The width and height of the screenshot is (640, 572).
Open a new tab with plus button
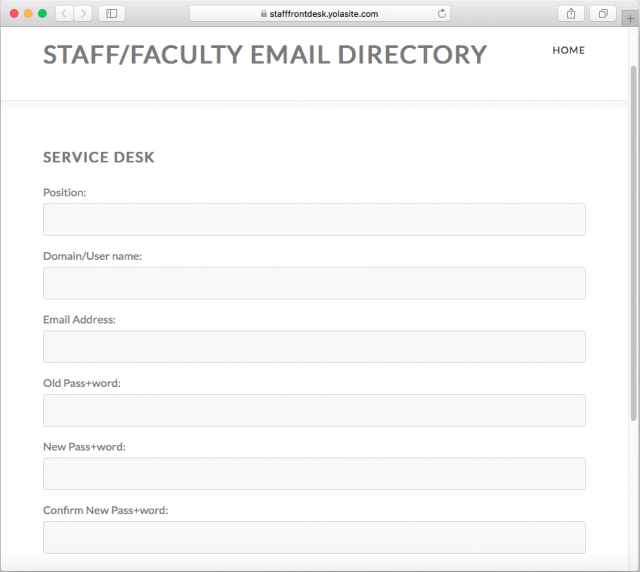(x=630, y=18)
